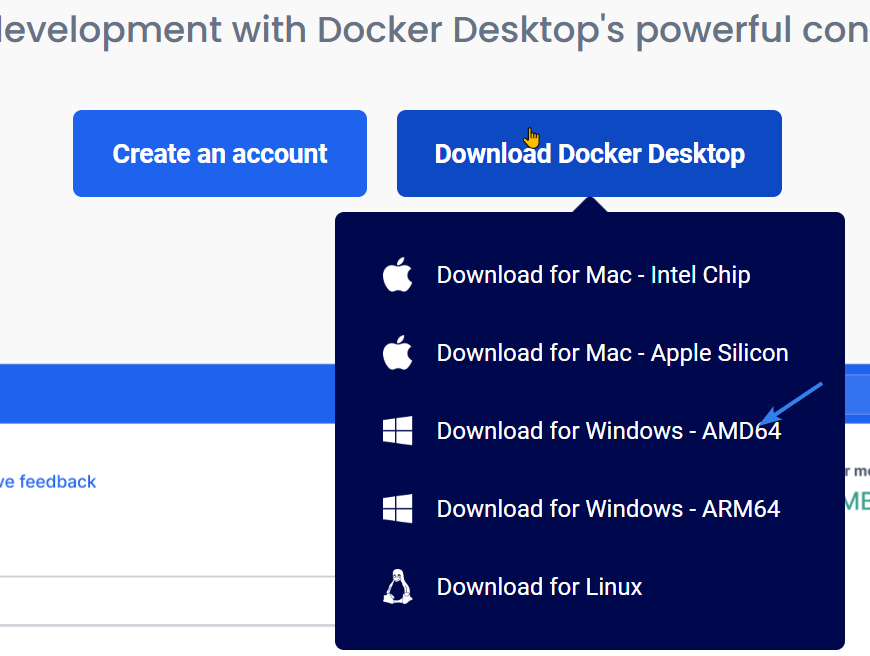870x656 pixels.
Task: Collapse the download options dropdown menu
Action: pos(589,153)
